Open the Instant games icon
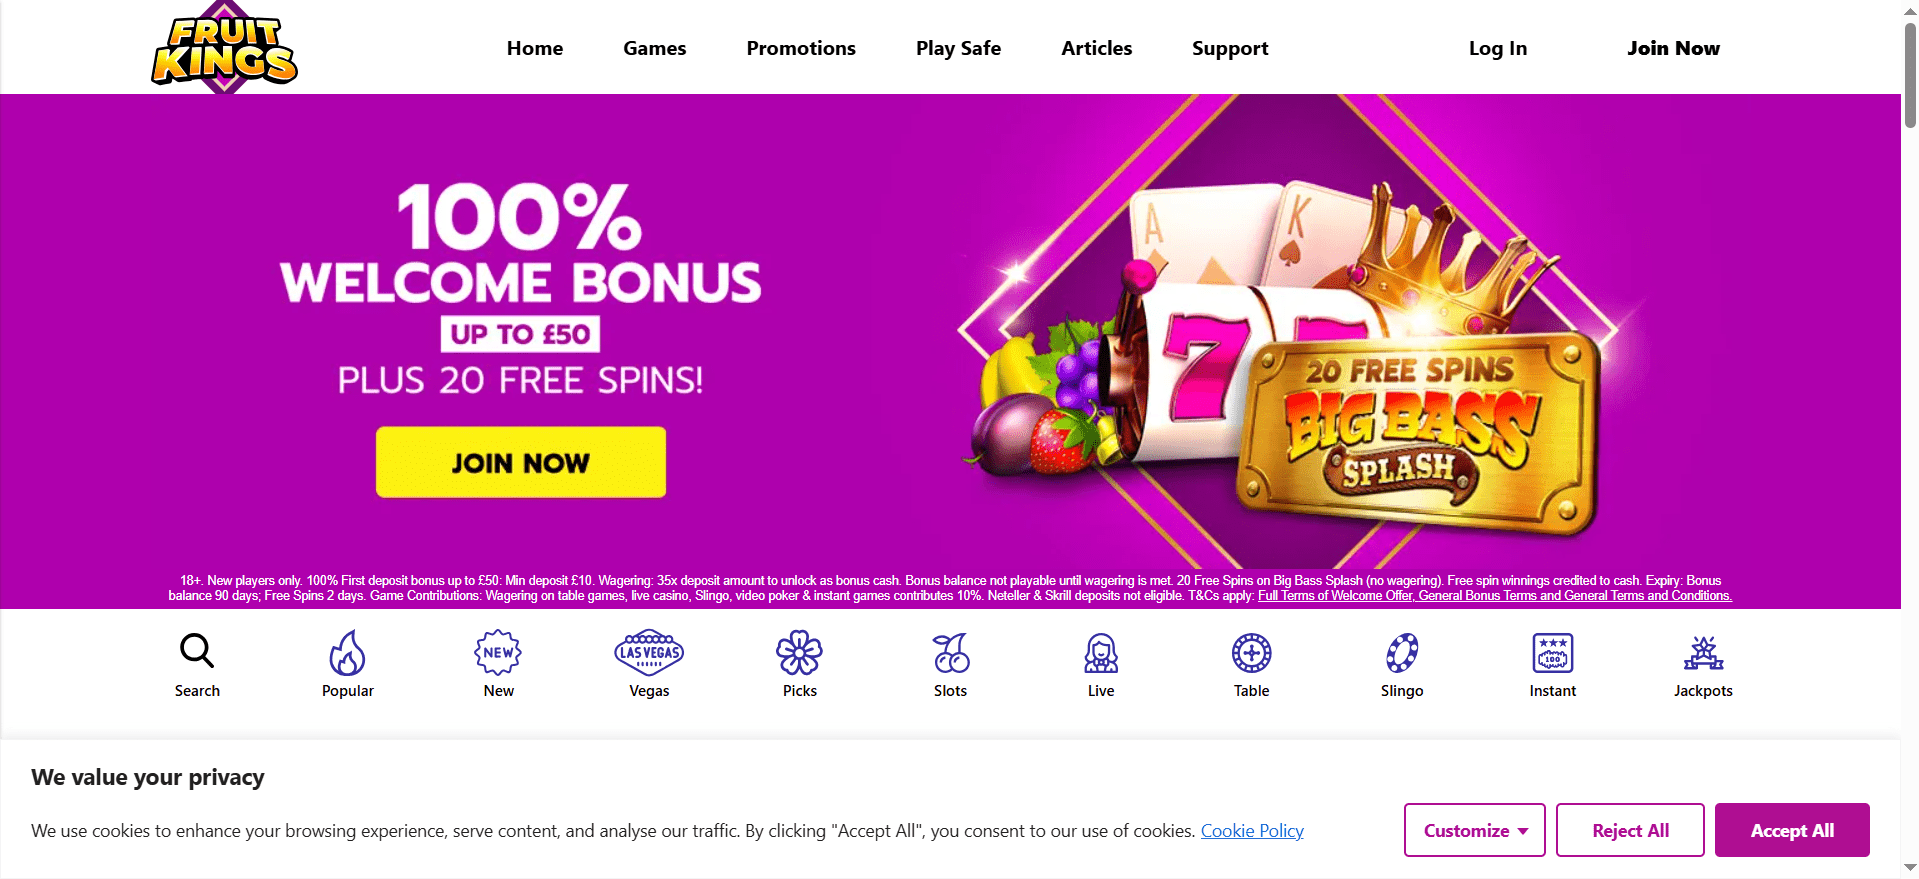This screenshot has height=879, width=1919. coord(1553,653)
